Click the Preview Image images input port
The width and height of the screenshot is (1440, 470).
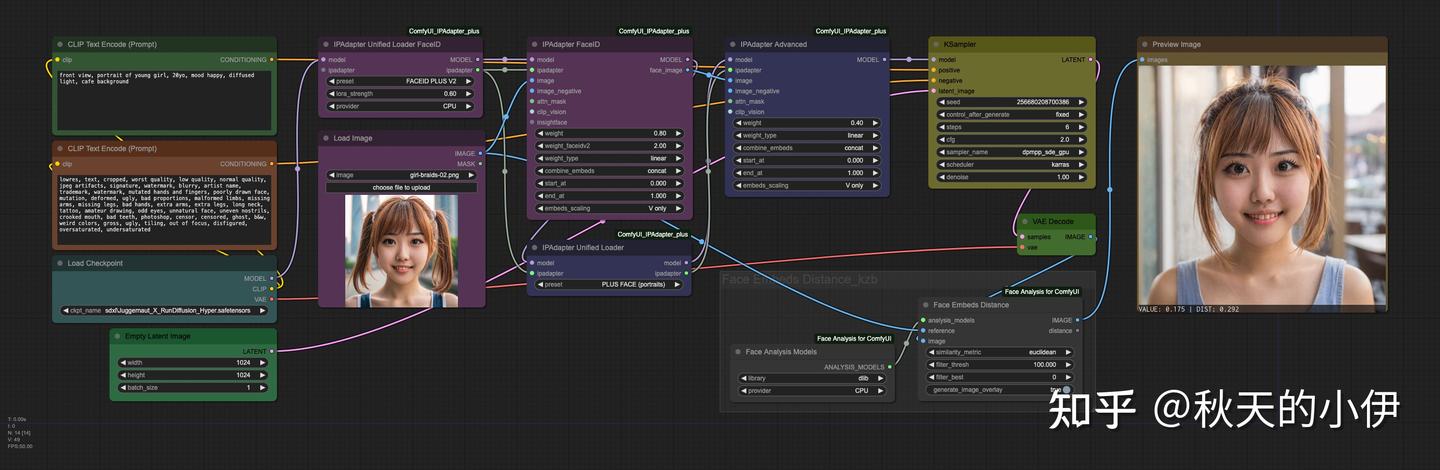1142,60
